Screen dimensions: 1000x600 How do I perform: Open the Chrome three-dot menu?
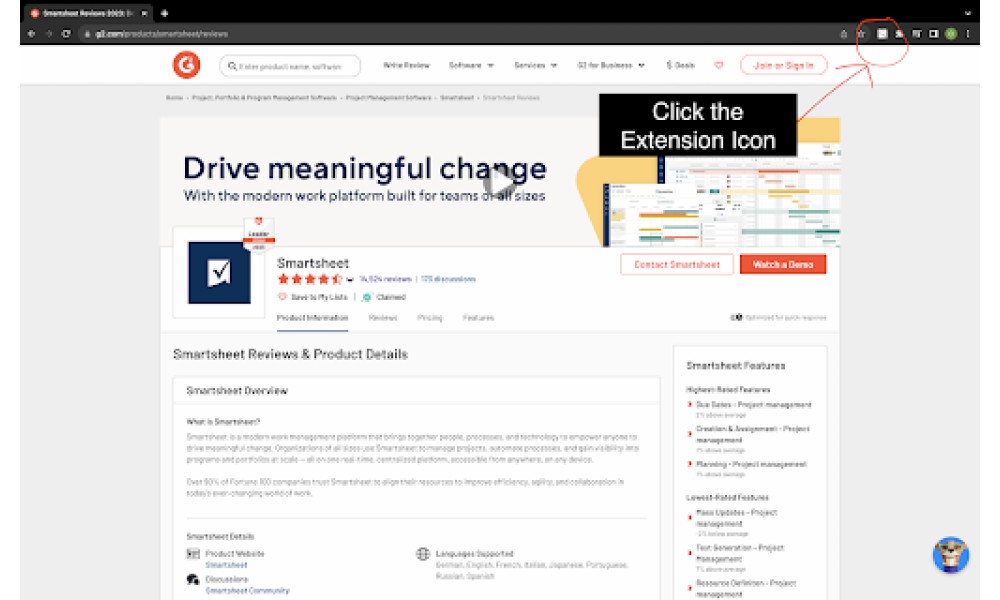tap(968, 34)
